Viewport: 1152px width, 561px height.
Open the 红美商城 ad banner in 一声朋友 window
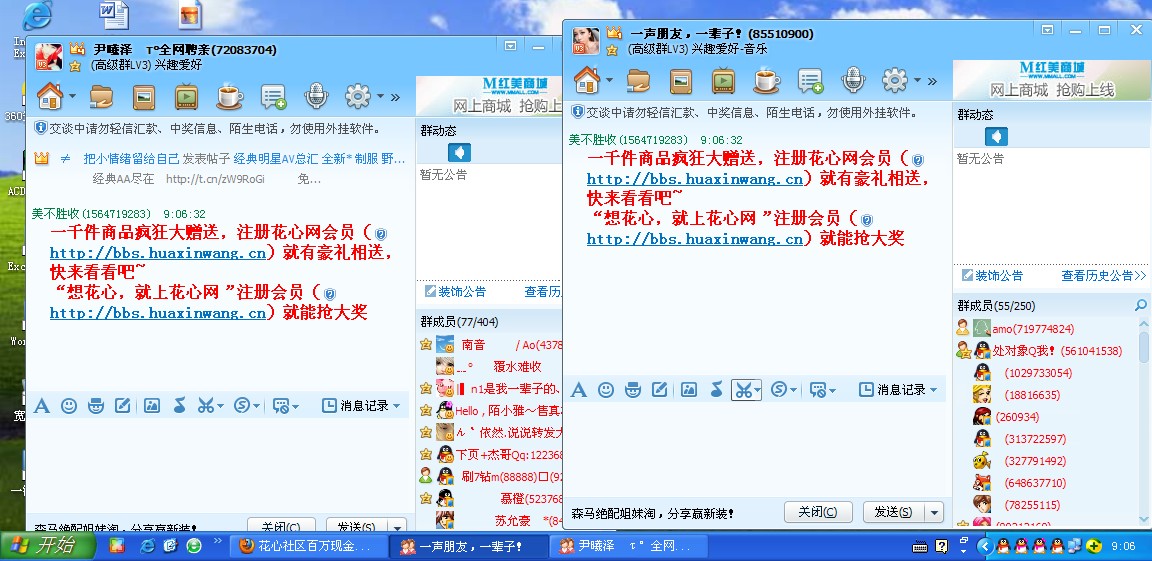[1051, 79]
